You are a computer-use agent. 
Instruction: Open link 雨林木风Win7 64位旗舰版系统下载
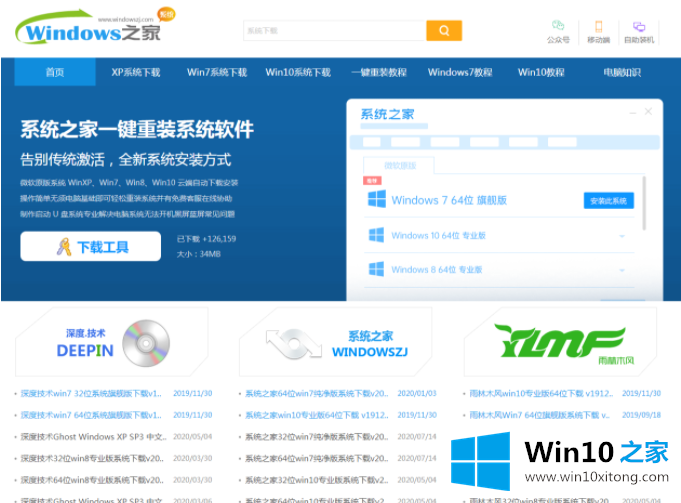click(540, 415)
